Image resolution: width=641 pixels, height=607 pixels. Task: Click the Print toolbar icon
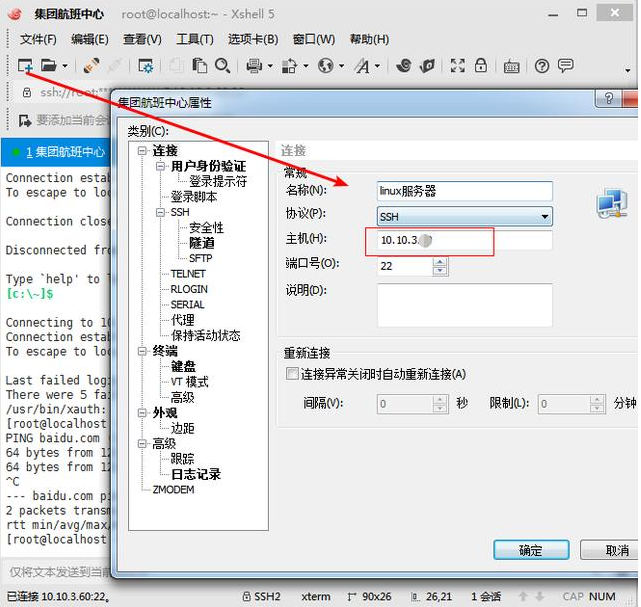pos(253,66)
